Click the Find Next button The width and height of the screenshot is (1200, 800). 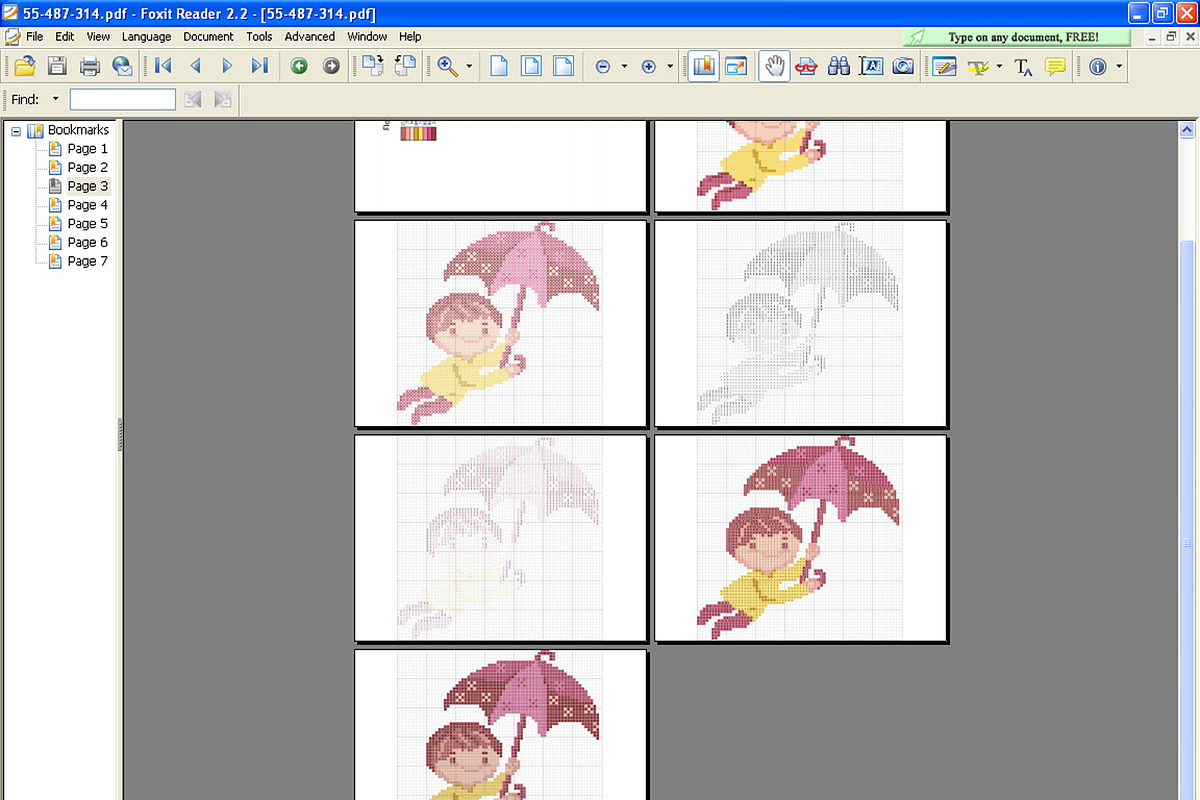222,99
